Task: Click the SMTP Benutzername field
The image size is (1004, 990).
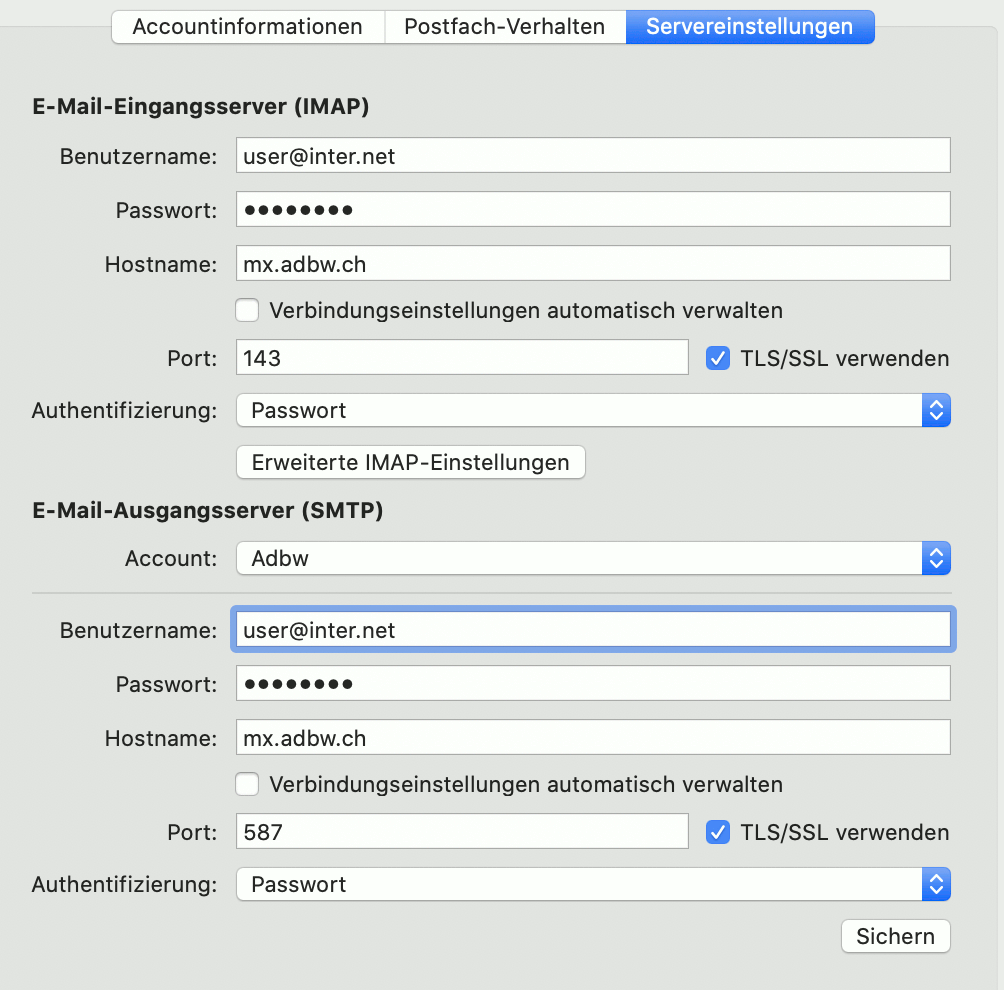Action: [x=593, y=630]
